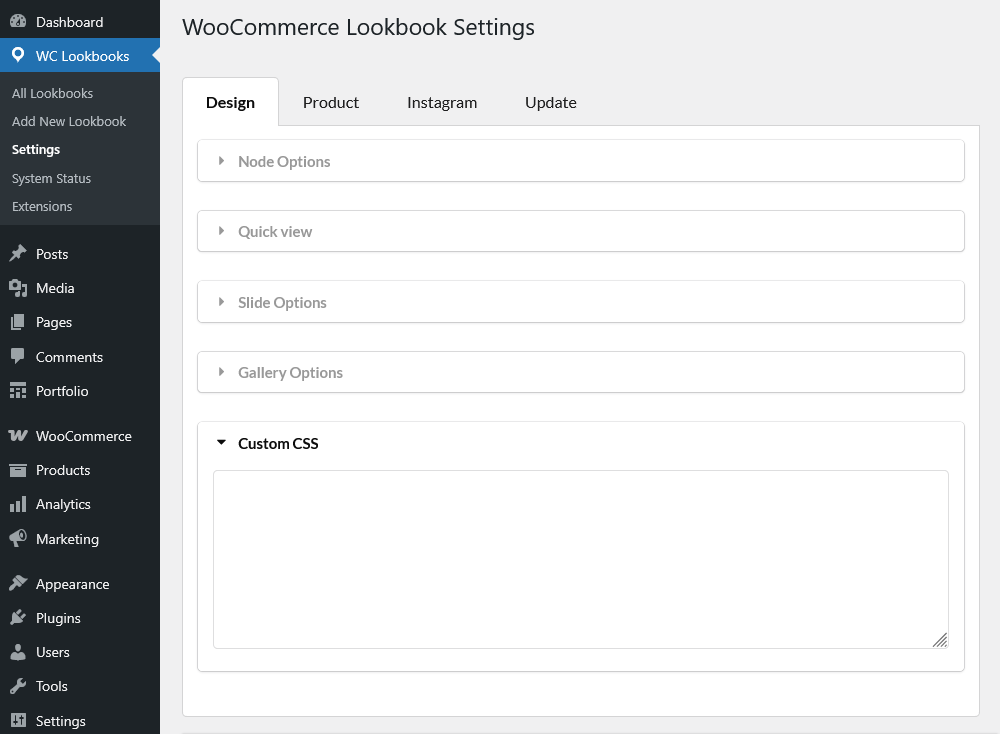This screenshot has width=1000, height=734.
Task: Switch to the Product tab
Action: pos(330,102)
